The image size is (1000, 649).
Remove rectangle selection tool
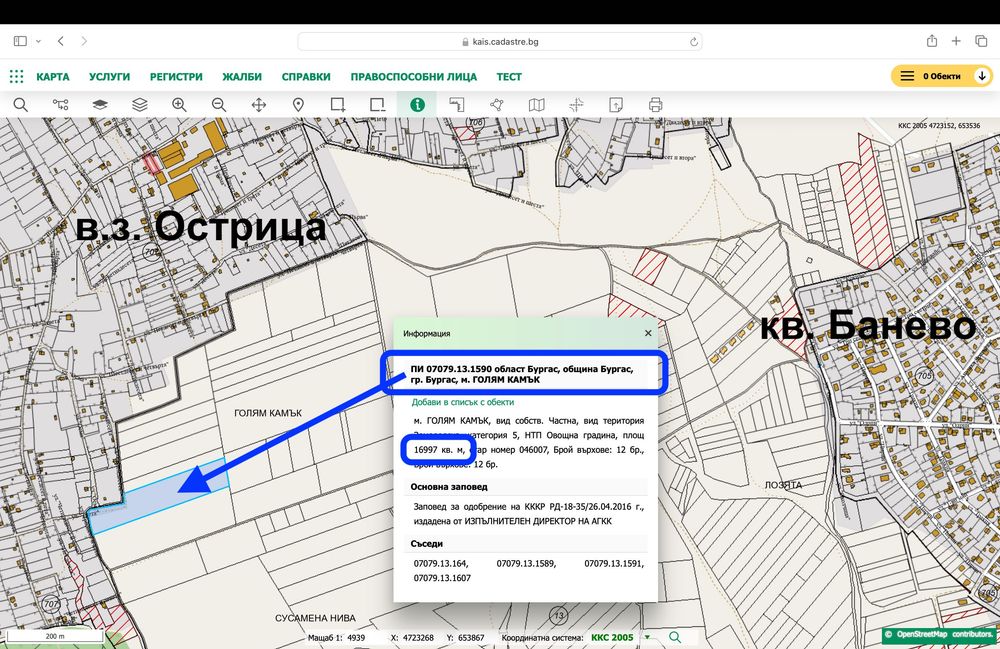tap(378, 105)
